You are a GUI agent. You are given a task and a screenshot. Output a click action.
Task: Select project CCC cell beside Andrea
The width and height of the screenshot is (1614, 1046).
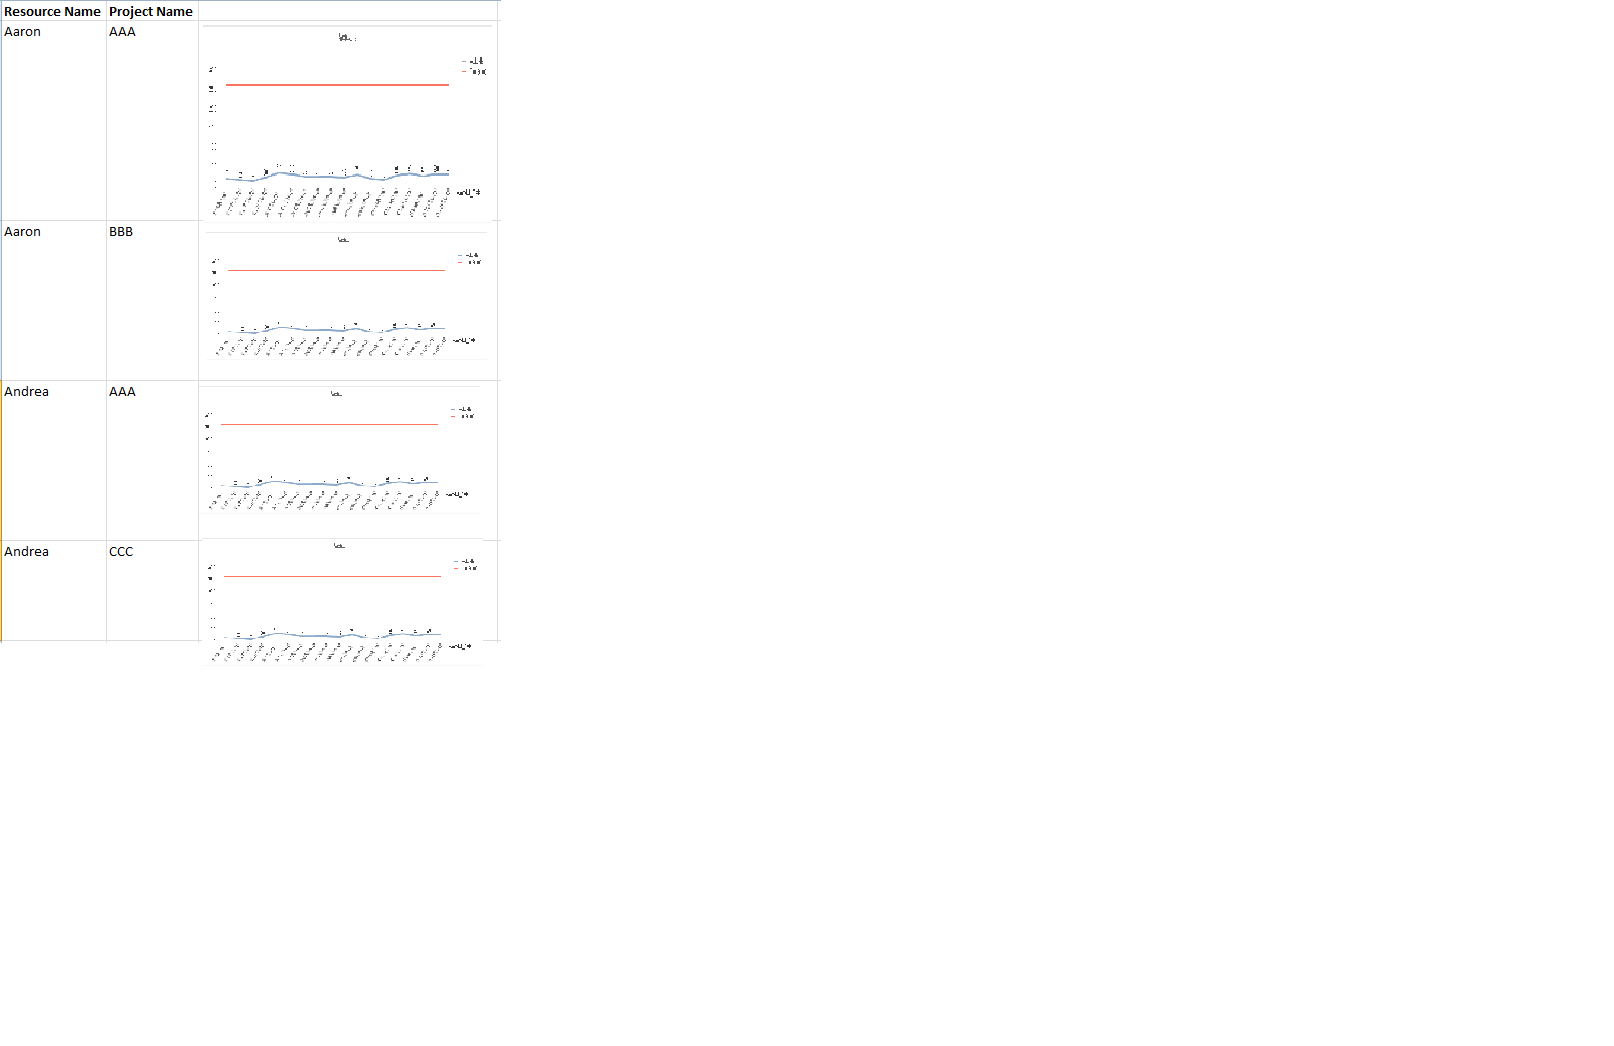click(152, 591)
